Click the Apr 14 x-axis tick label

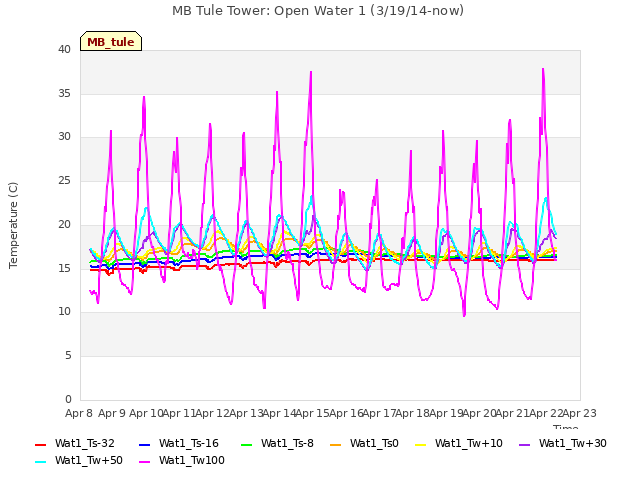pyautogui.click(x=280, y=413)
